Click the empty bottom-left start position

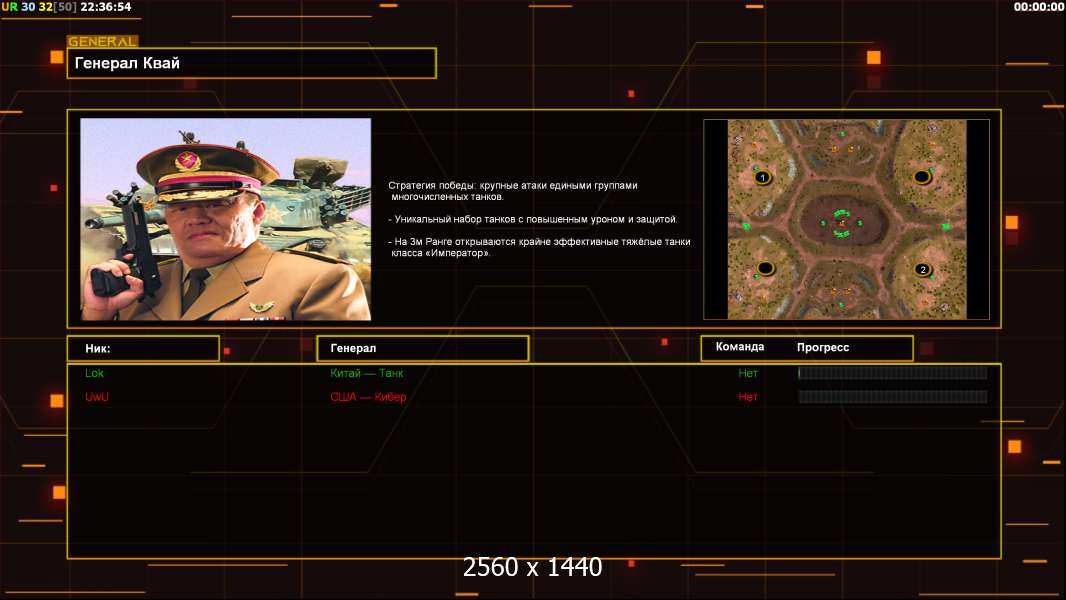tap(765, 268)
